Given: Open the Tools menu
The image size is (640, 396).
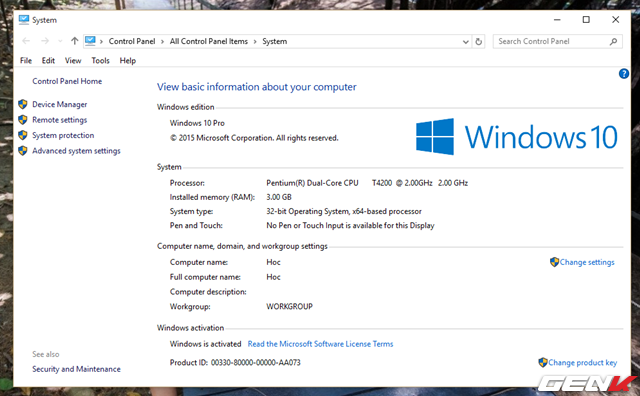Looking at the screenshot, I should point(100,60).
